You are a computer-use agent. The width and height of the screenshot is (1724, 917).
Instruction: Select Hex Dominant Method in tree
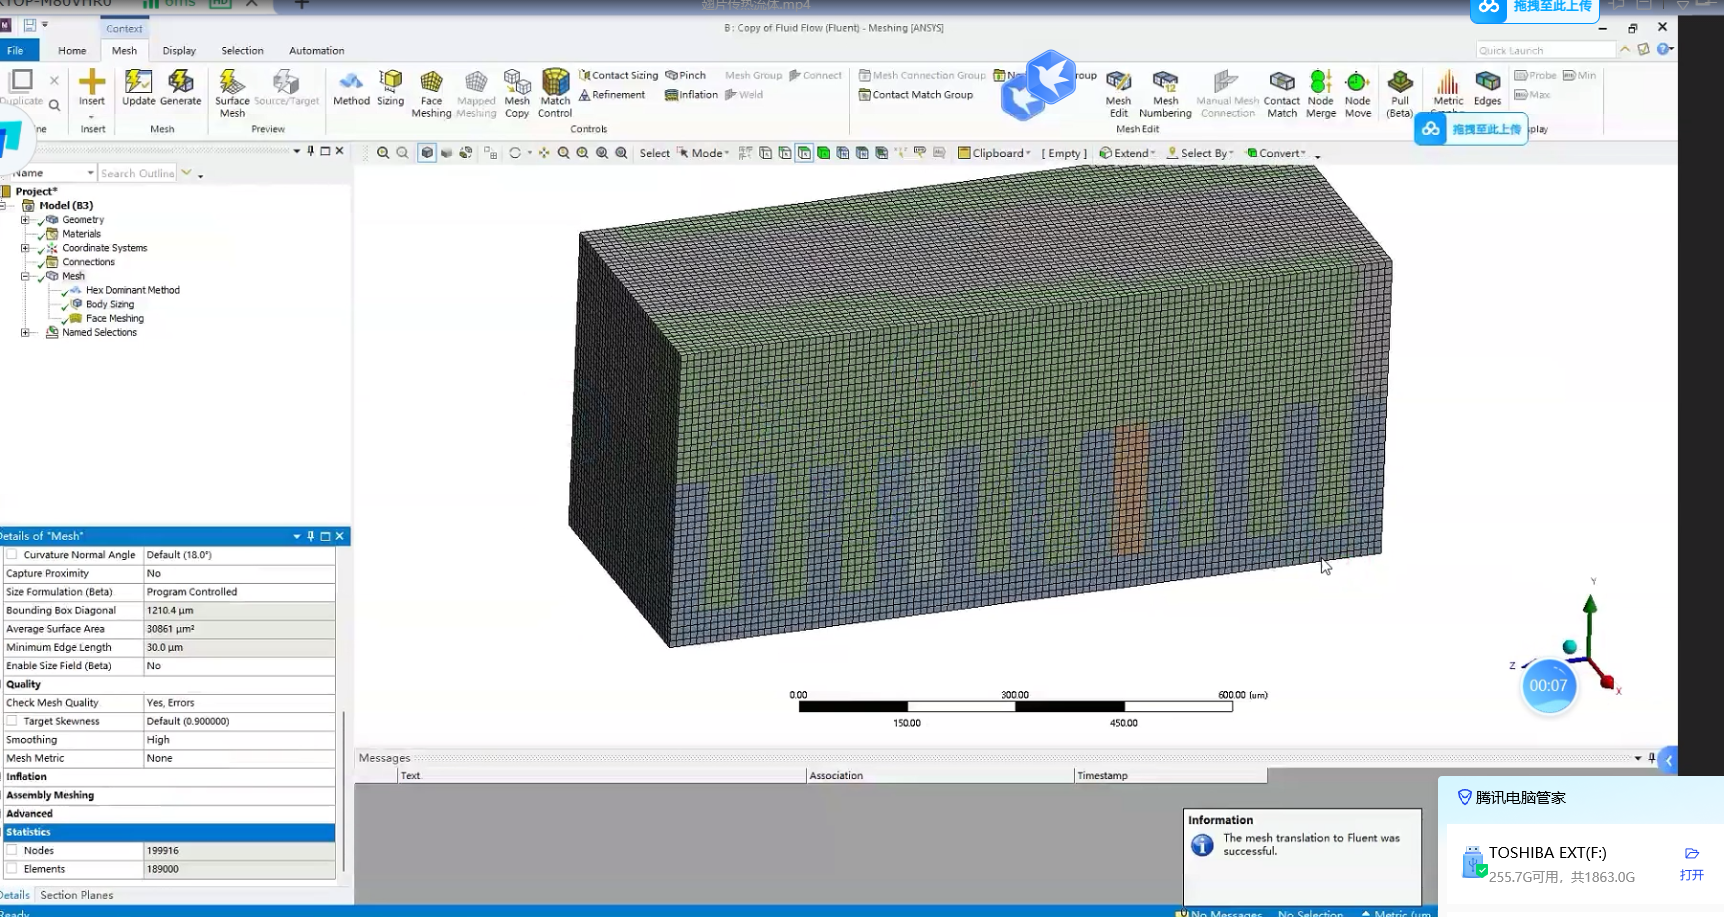(132, 290)
